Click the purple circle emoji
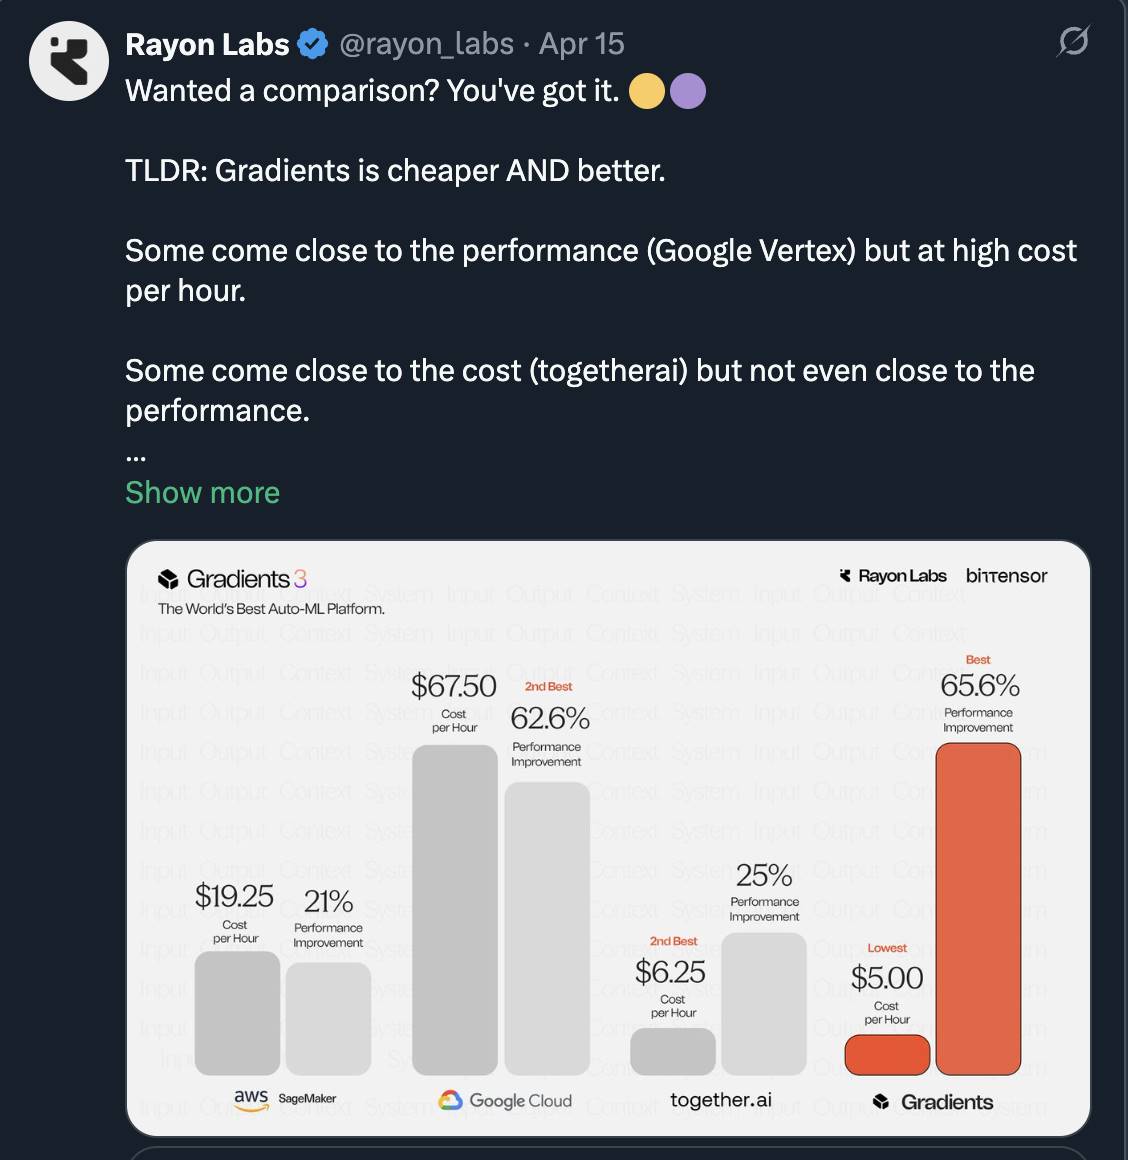Image resolution: width=1128 pixels, height=1160 pixels. (x=688, y=91)
